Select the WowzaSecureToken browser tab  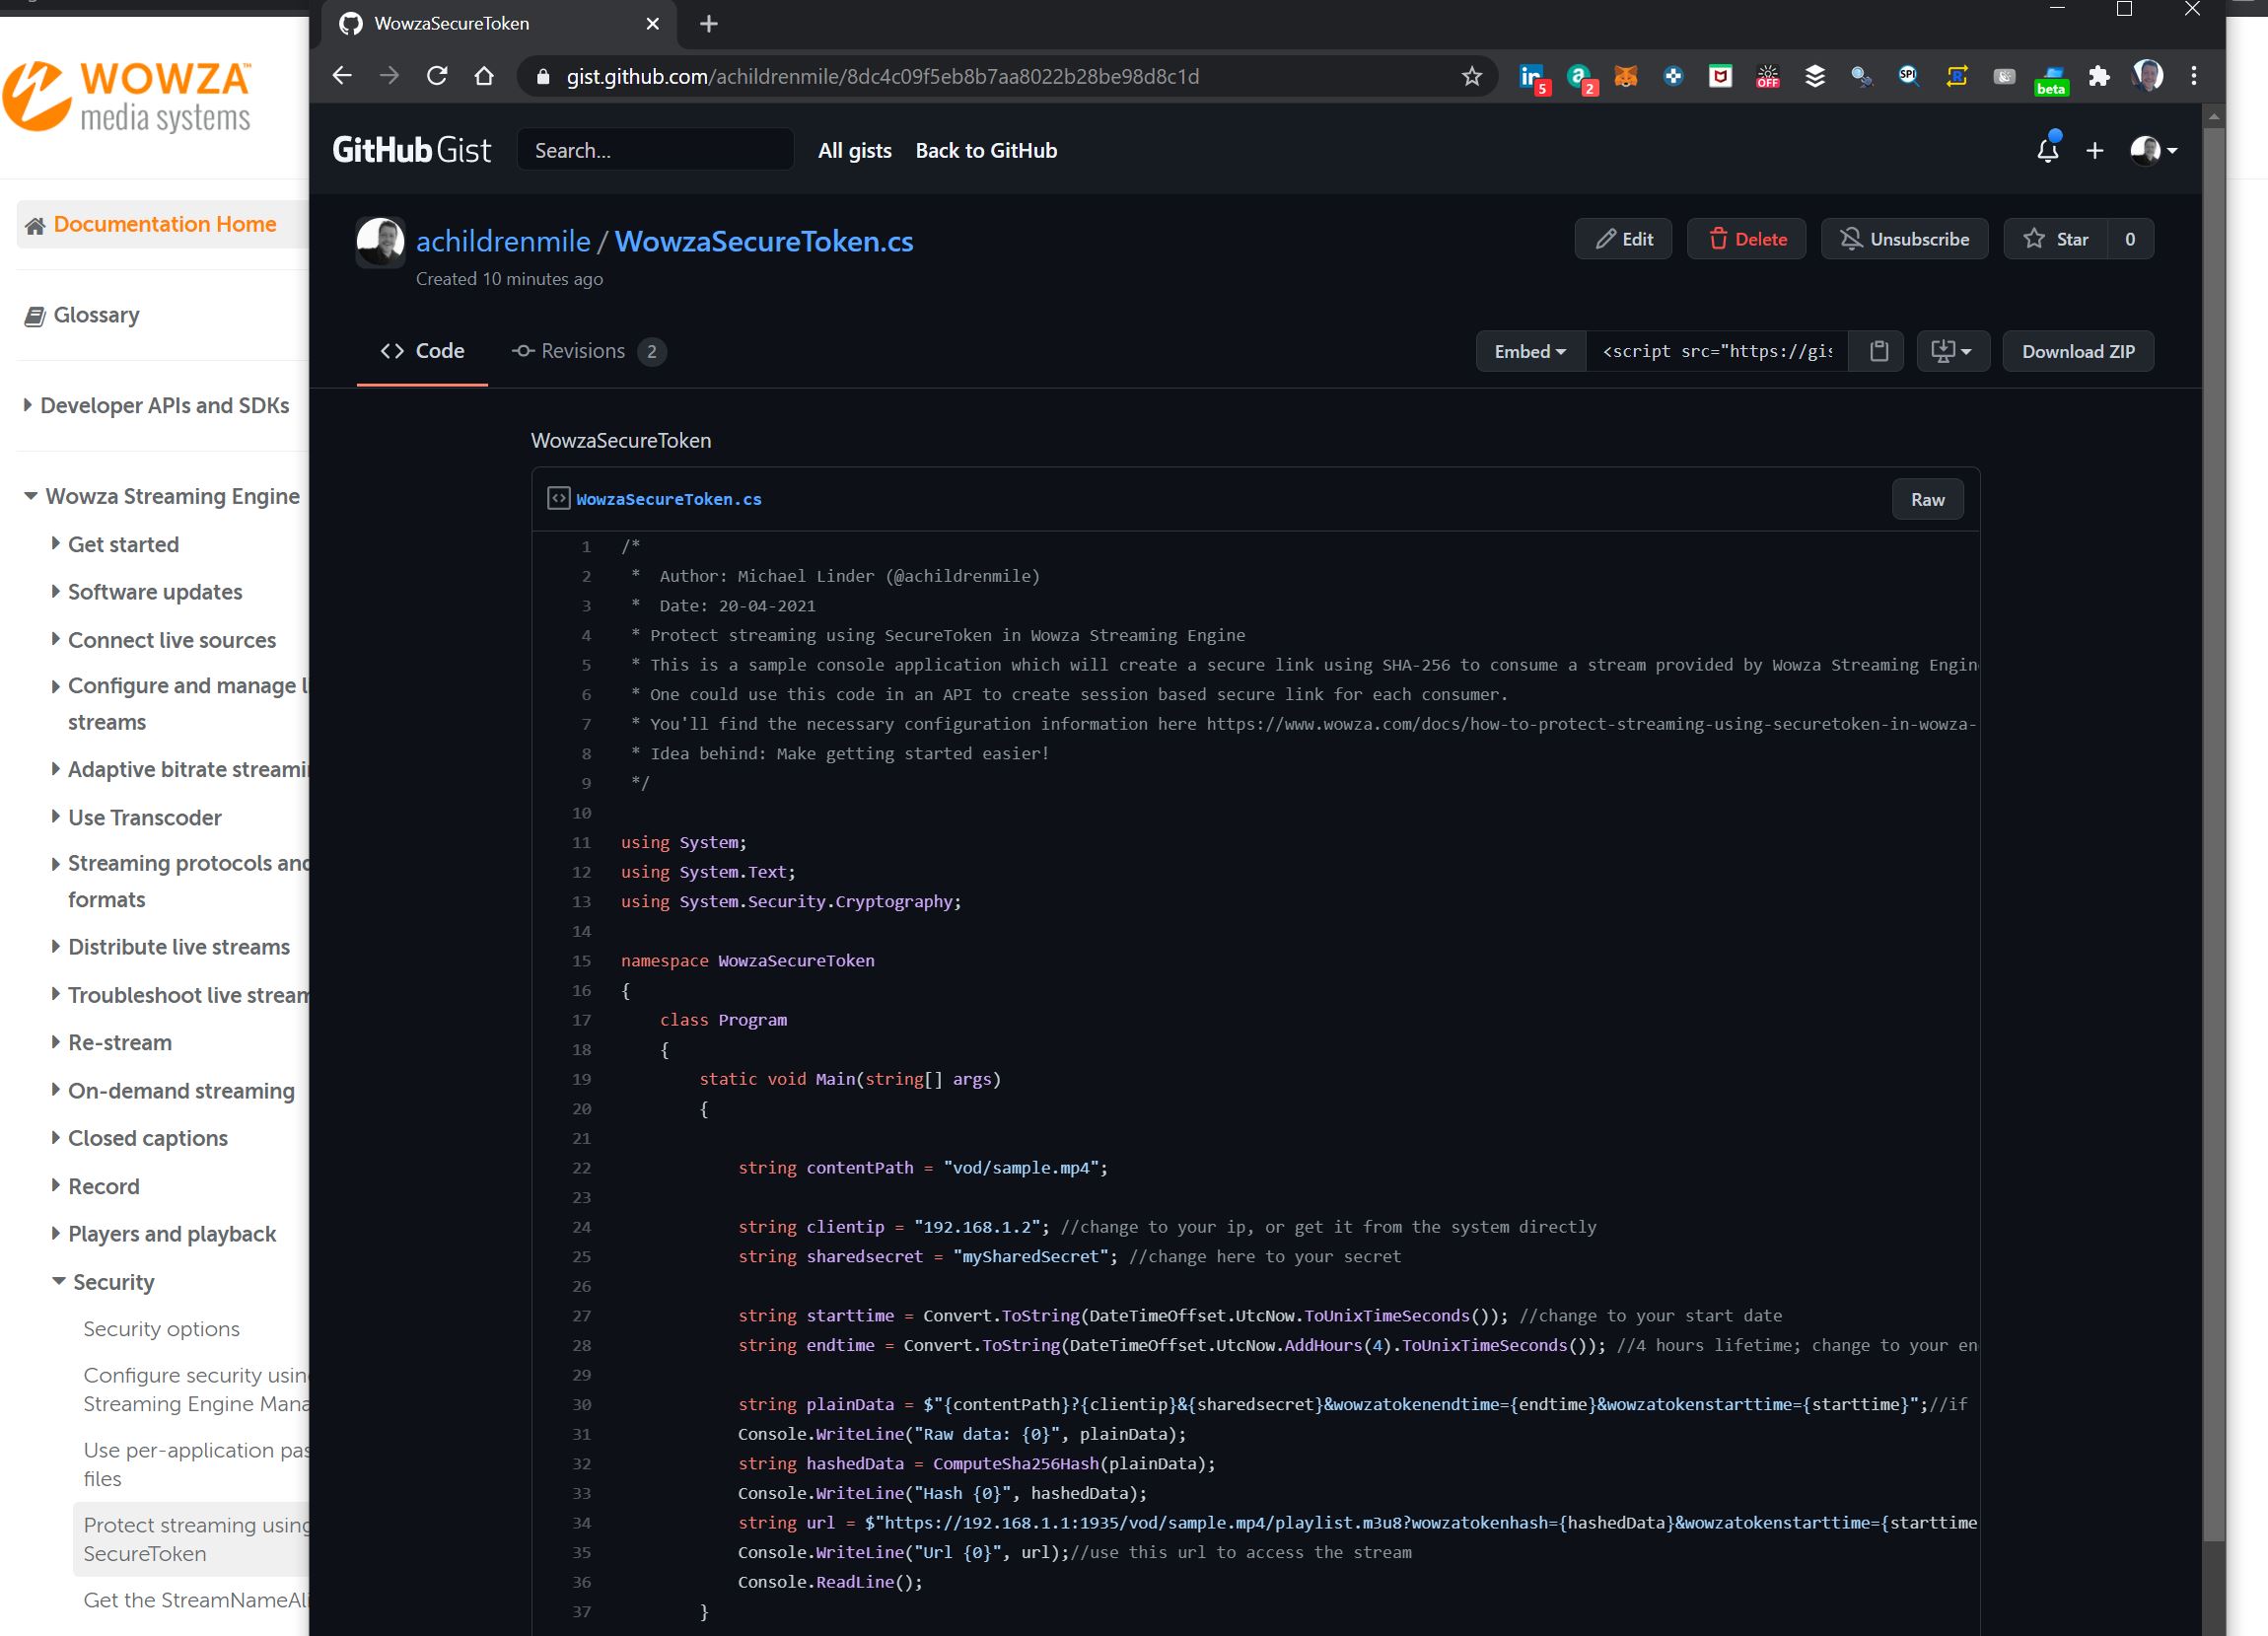[x=498, y=24]
